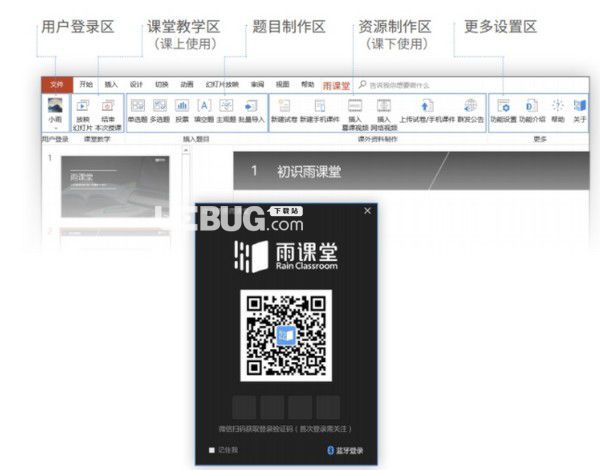Create 新建手机课件 mobile courseware
This screenshot has height=470, width=600.
pyautogui.click(x=320, y=111)
